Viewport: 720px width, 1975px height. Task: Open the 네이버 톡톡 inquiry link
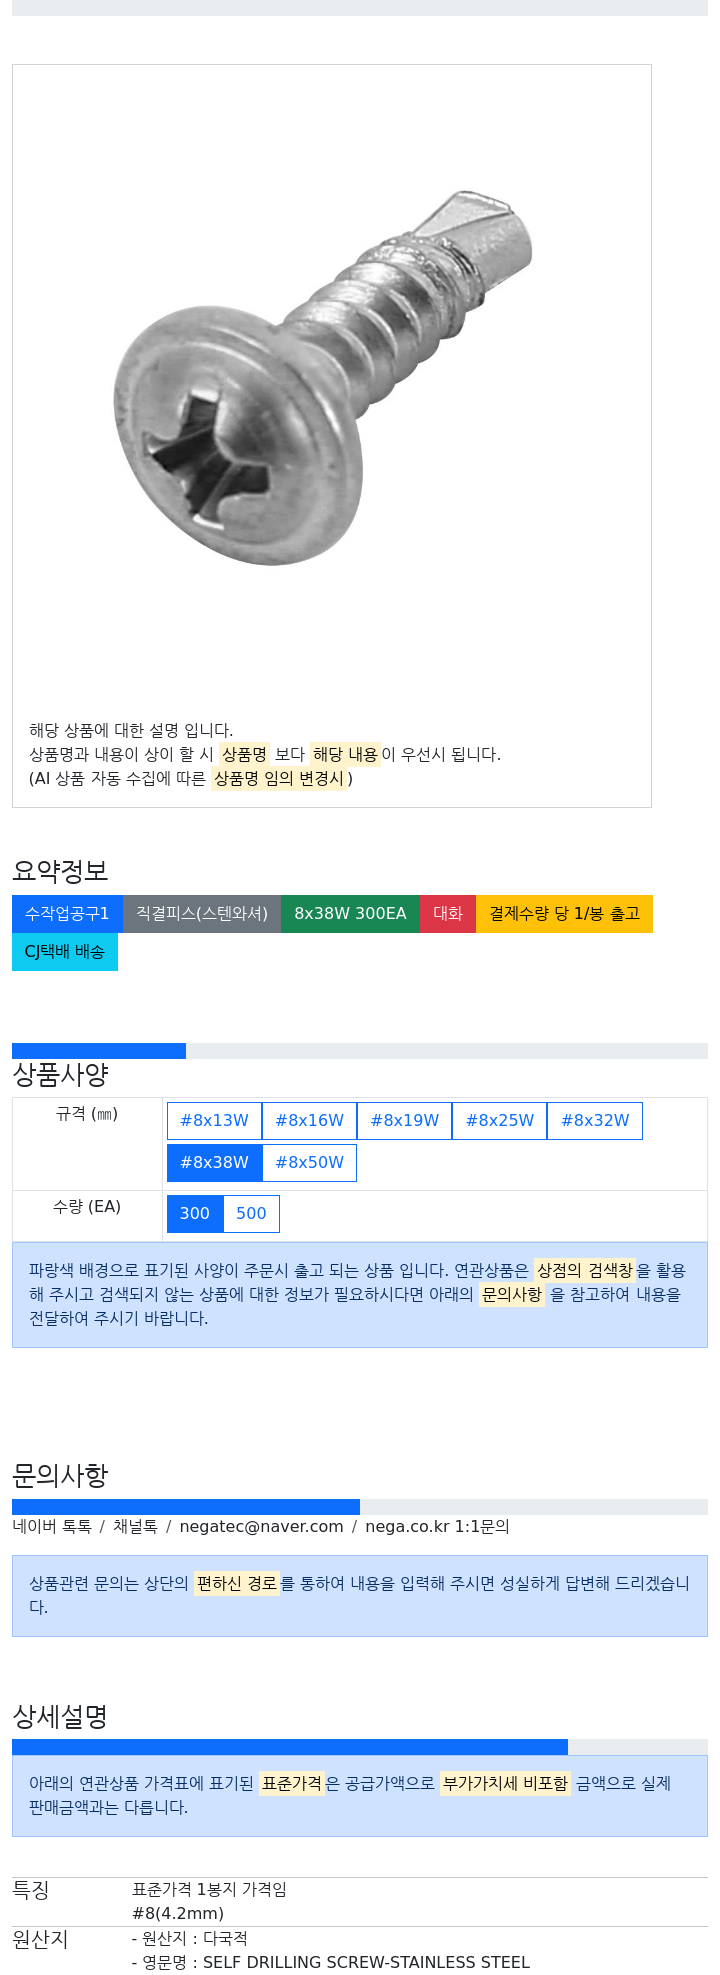52,1527
